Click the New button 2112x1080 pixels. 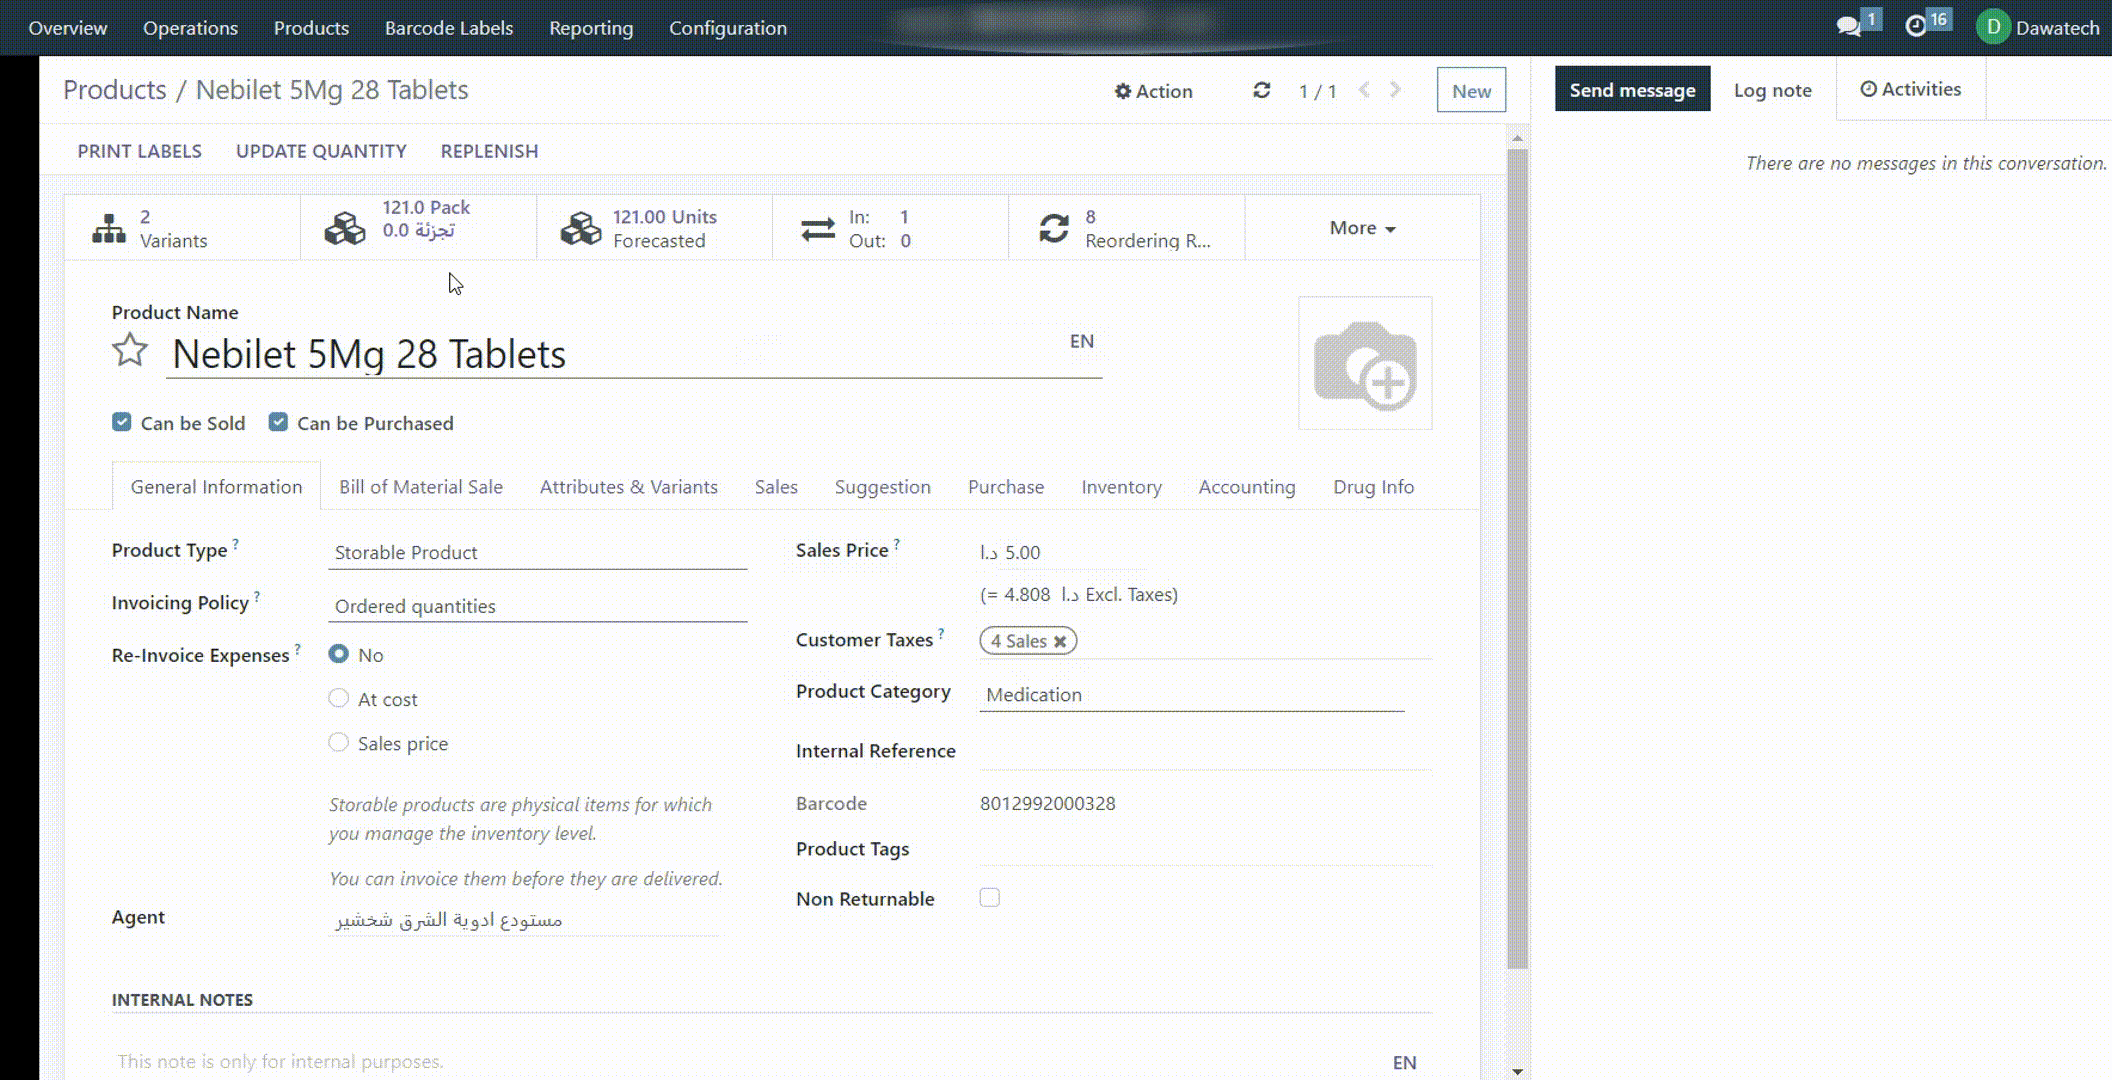click(x=1471, y=91)
